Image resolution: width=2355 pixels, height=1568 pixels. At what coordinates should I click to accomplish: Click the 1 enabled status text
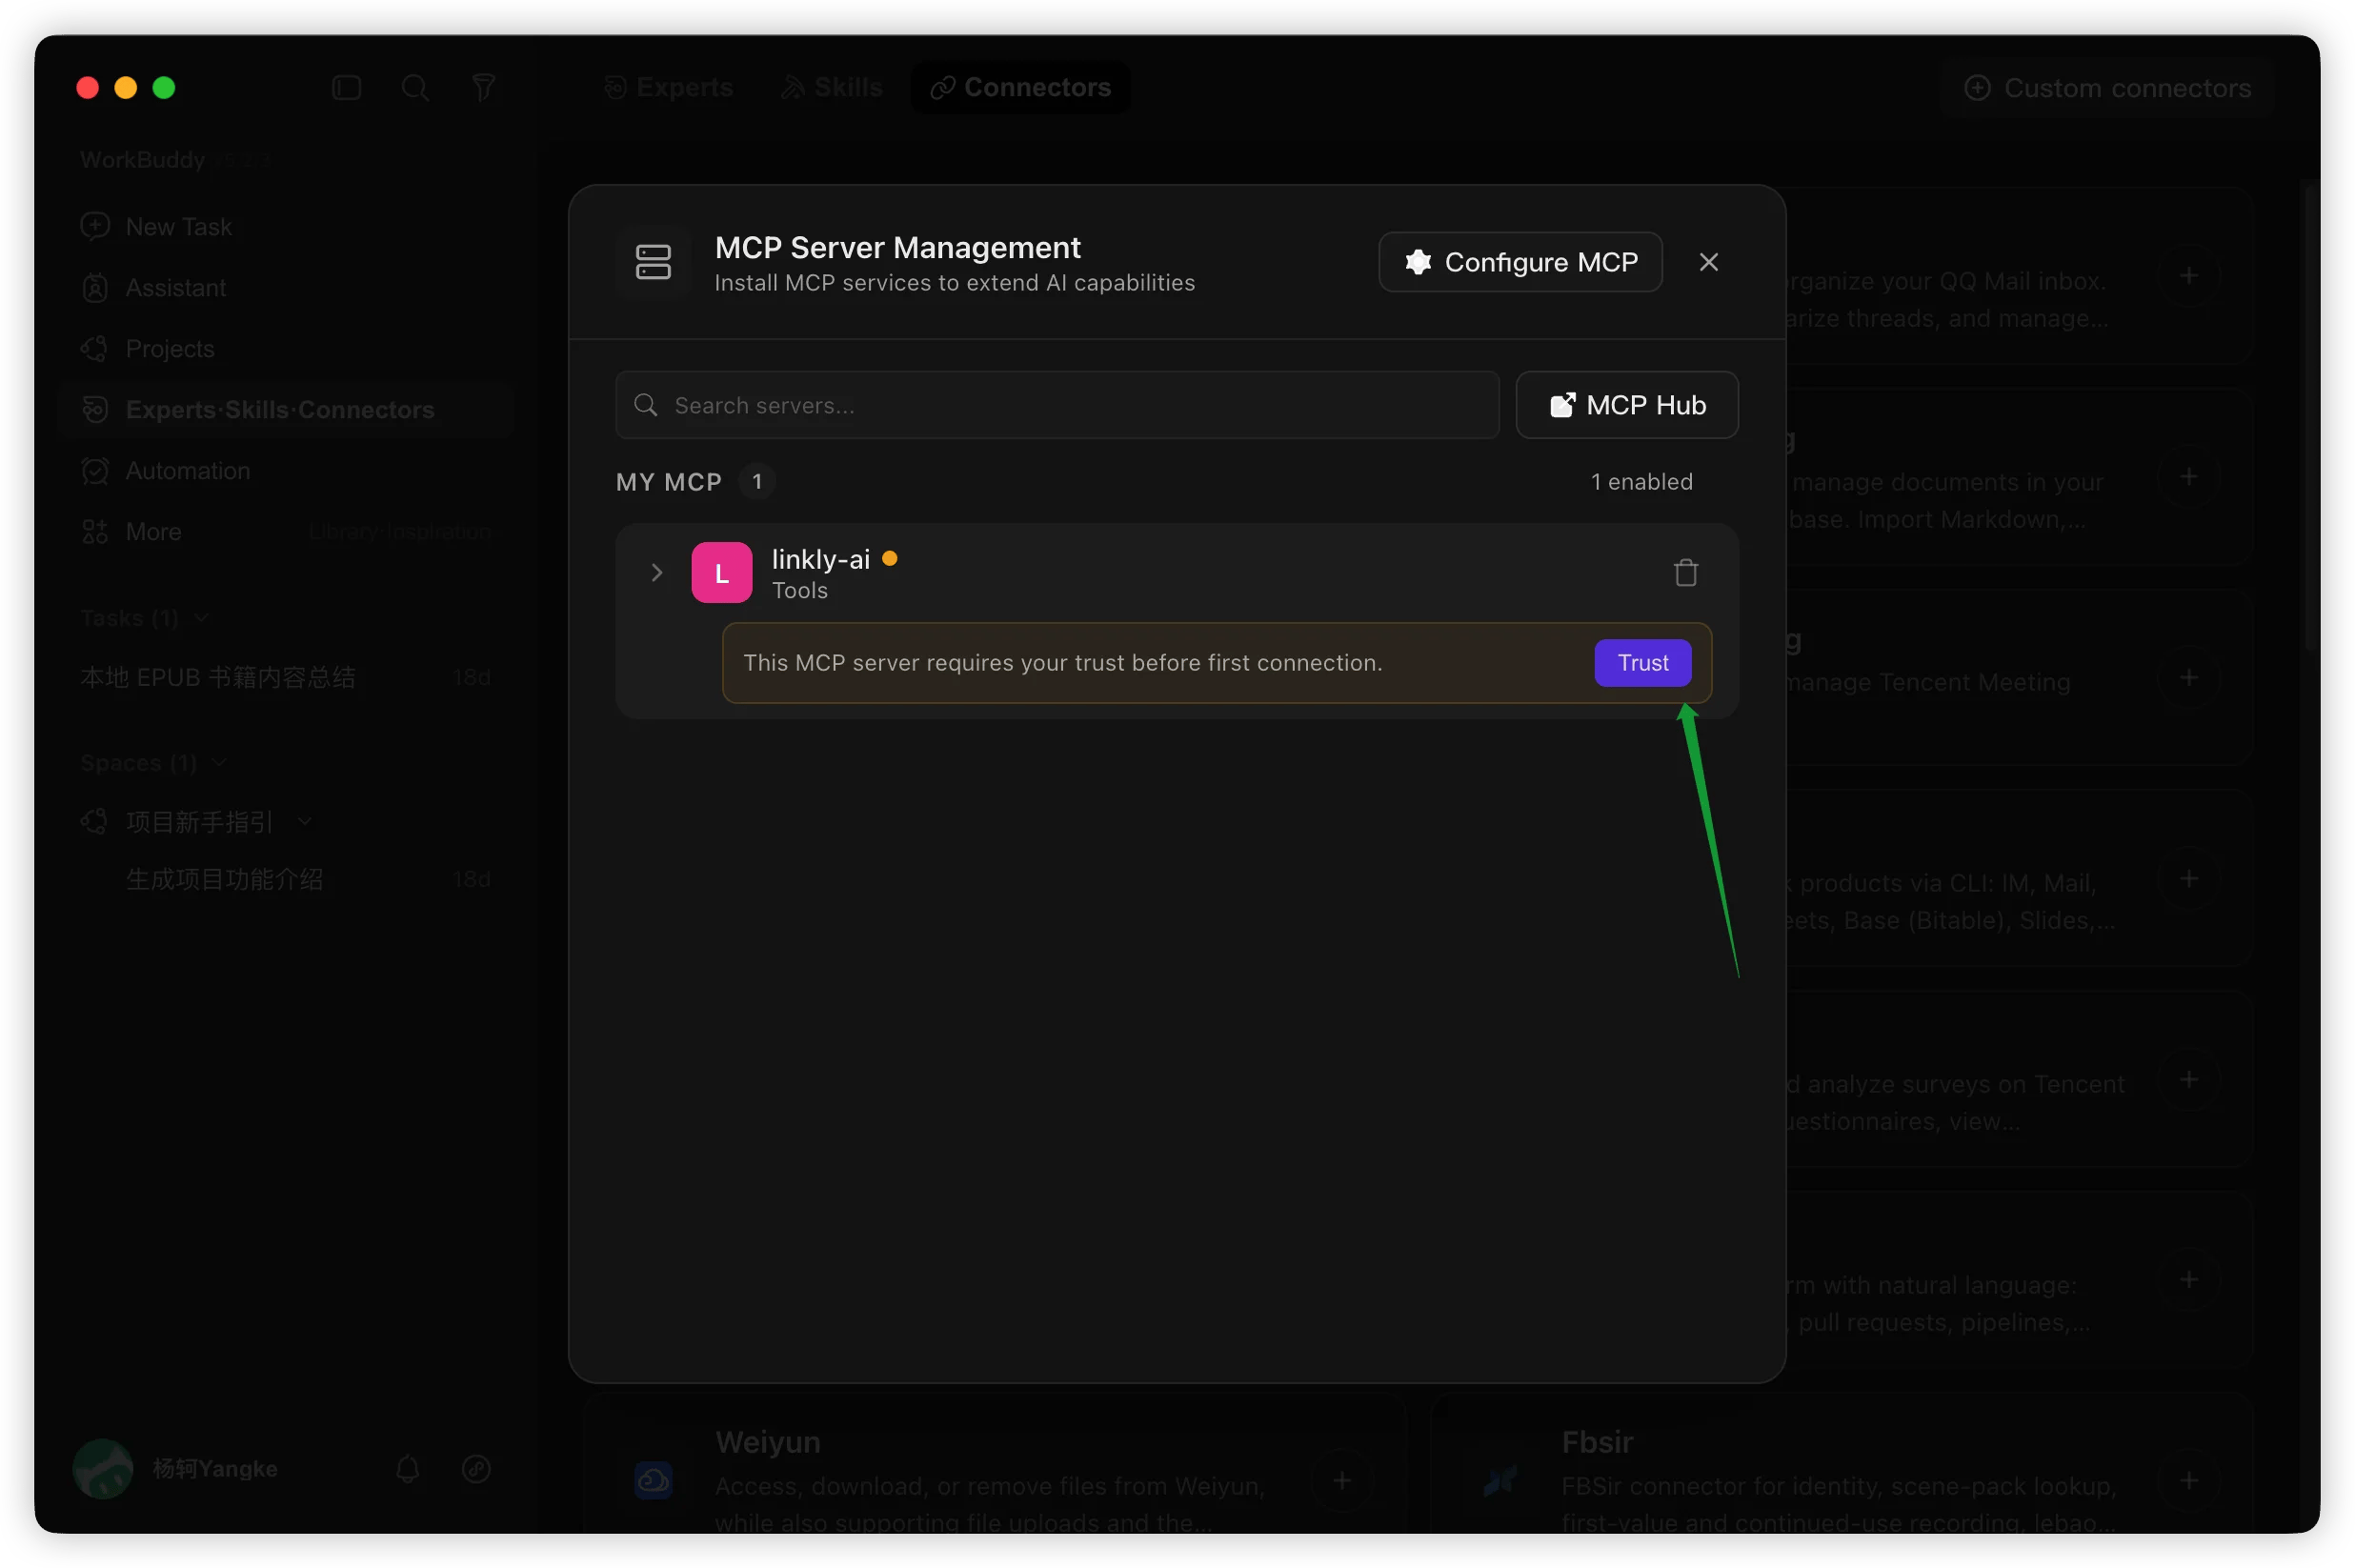(1641, 482)
